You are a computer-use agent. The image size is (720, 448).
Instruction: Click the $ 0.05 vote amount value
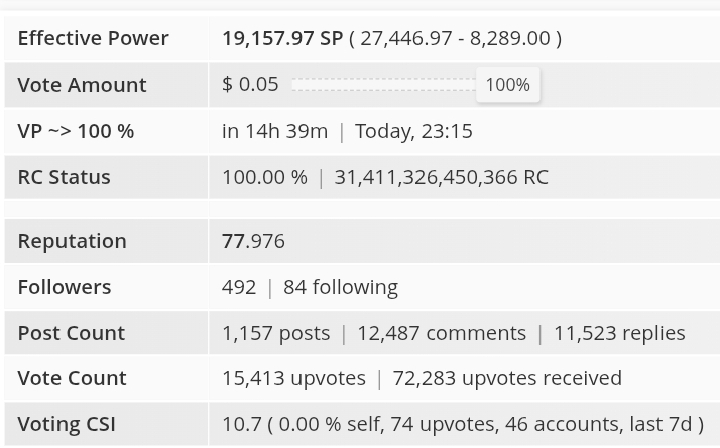[x=250, y=84]
